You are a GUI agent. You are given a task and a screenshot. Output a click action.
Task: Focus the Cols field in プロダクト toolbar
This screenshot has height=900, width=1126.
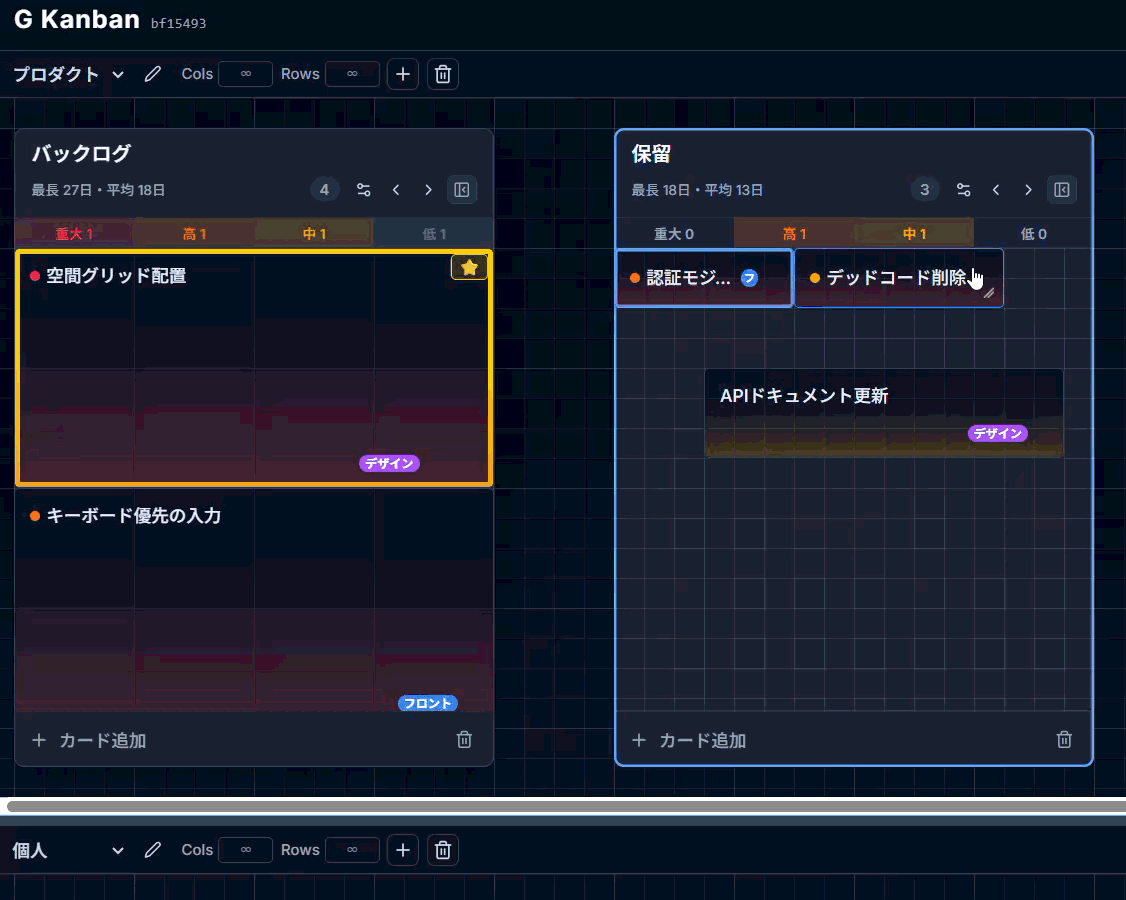click(246, 74)
